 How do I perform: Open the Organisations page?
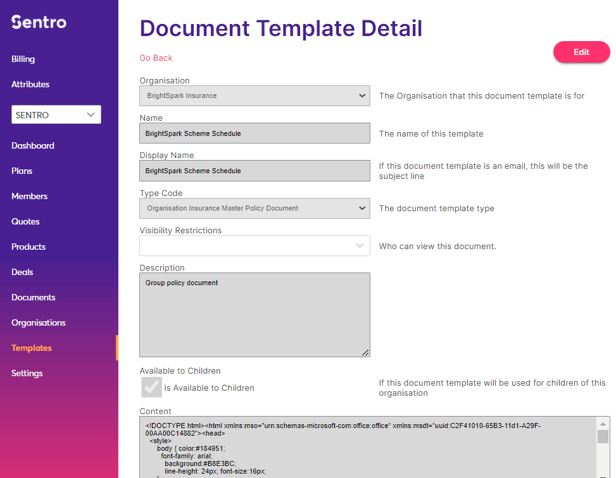[x=38, y=322]
